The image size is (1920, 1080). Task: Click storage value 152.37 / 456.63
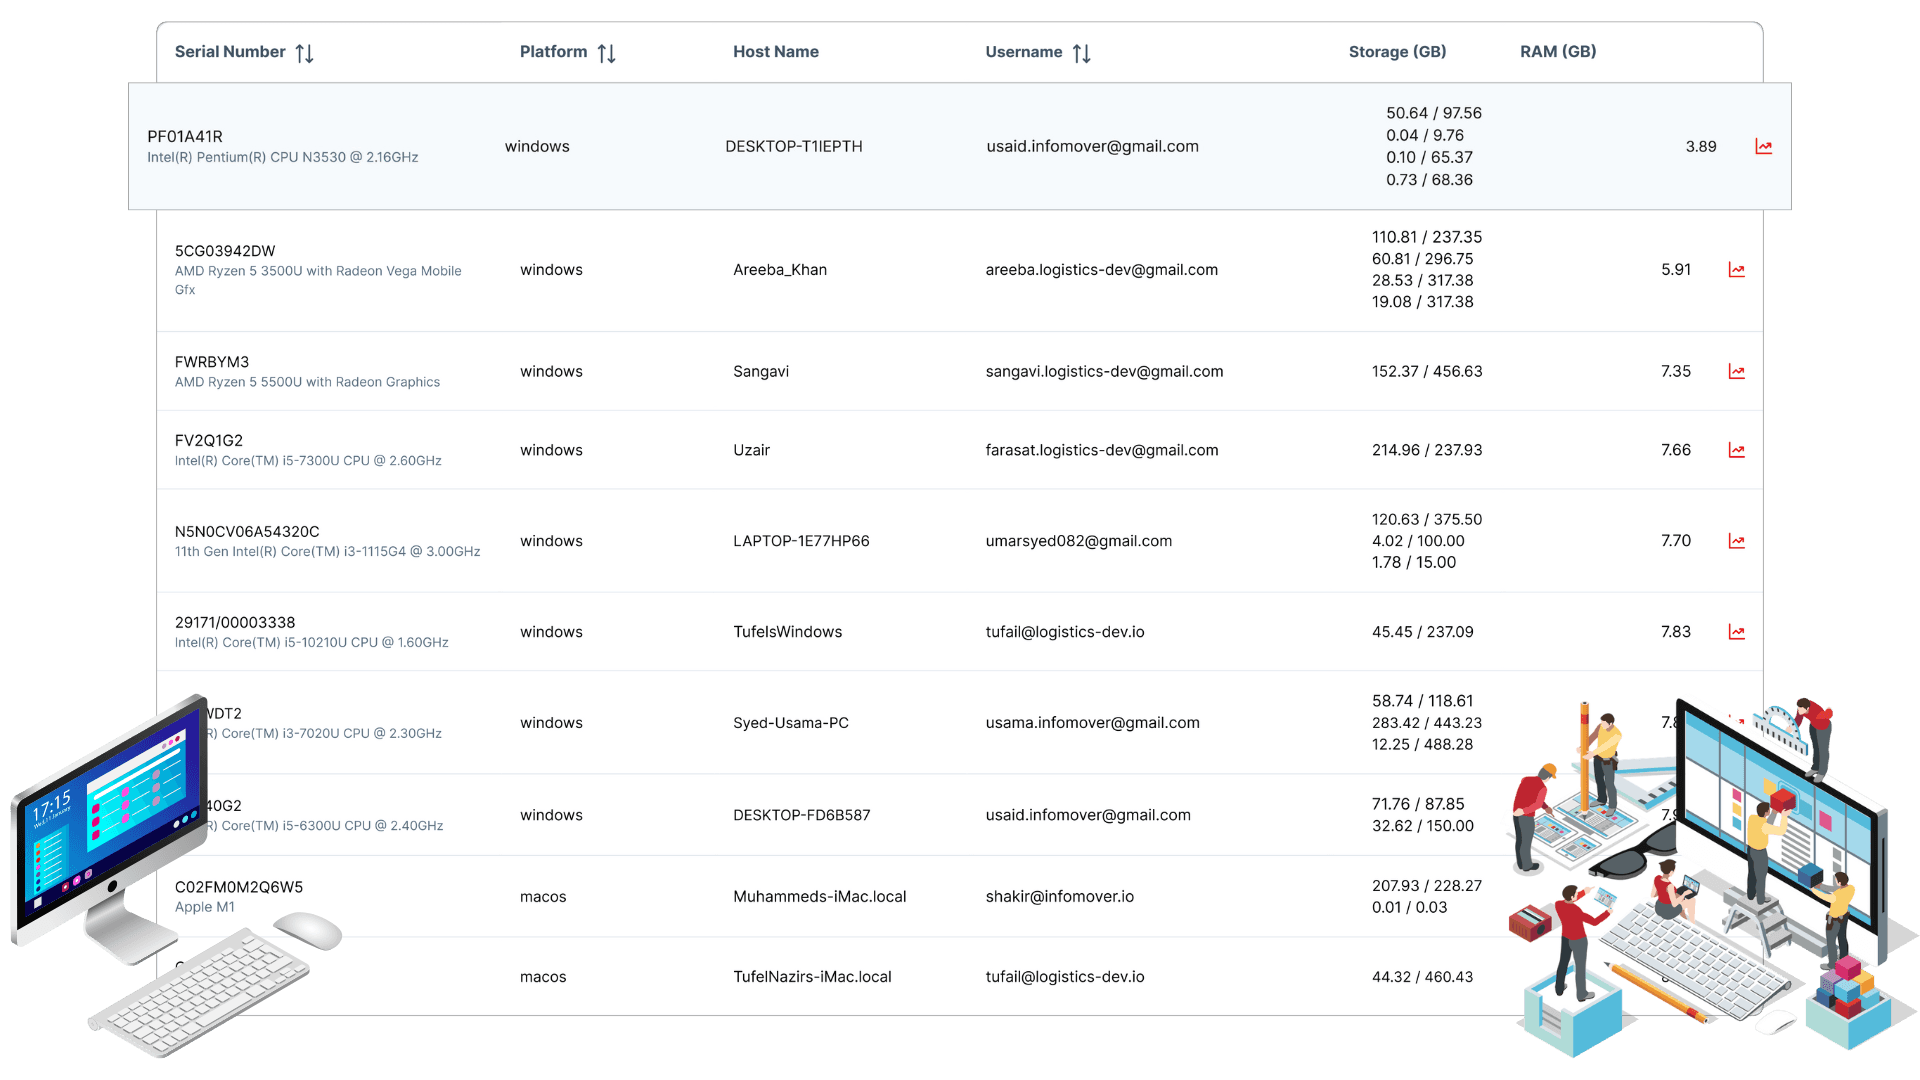(1427, 372)
